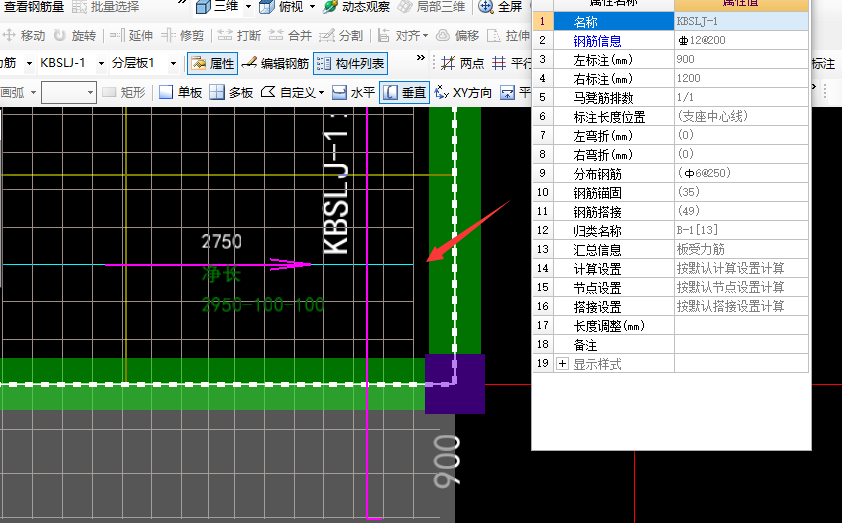Click the 打断 break tool
The width and height of the screenshot is (842, 523).
click(239, 35)
